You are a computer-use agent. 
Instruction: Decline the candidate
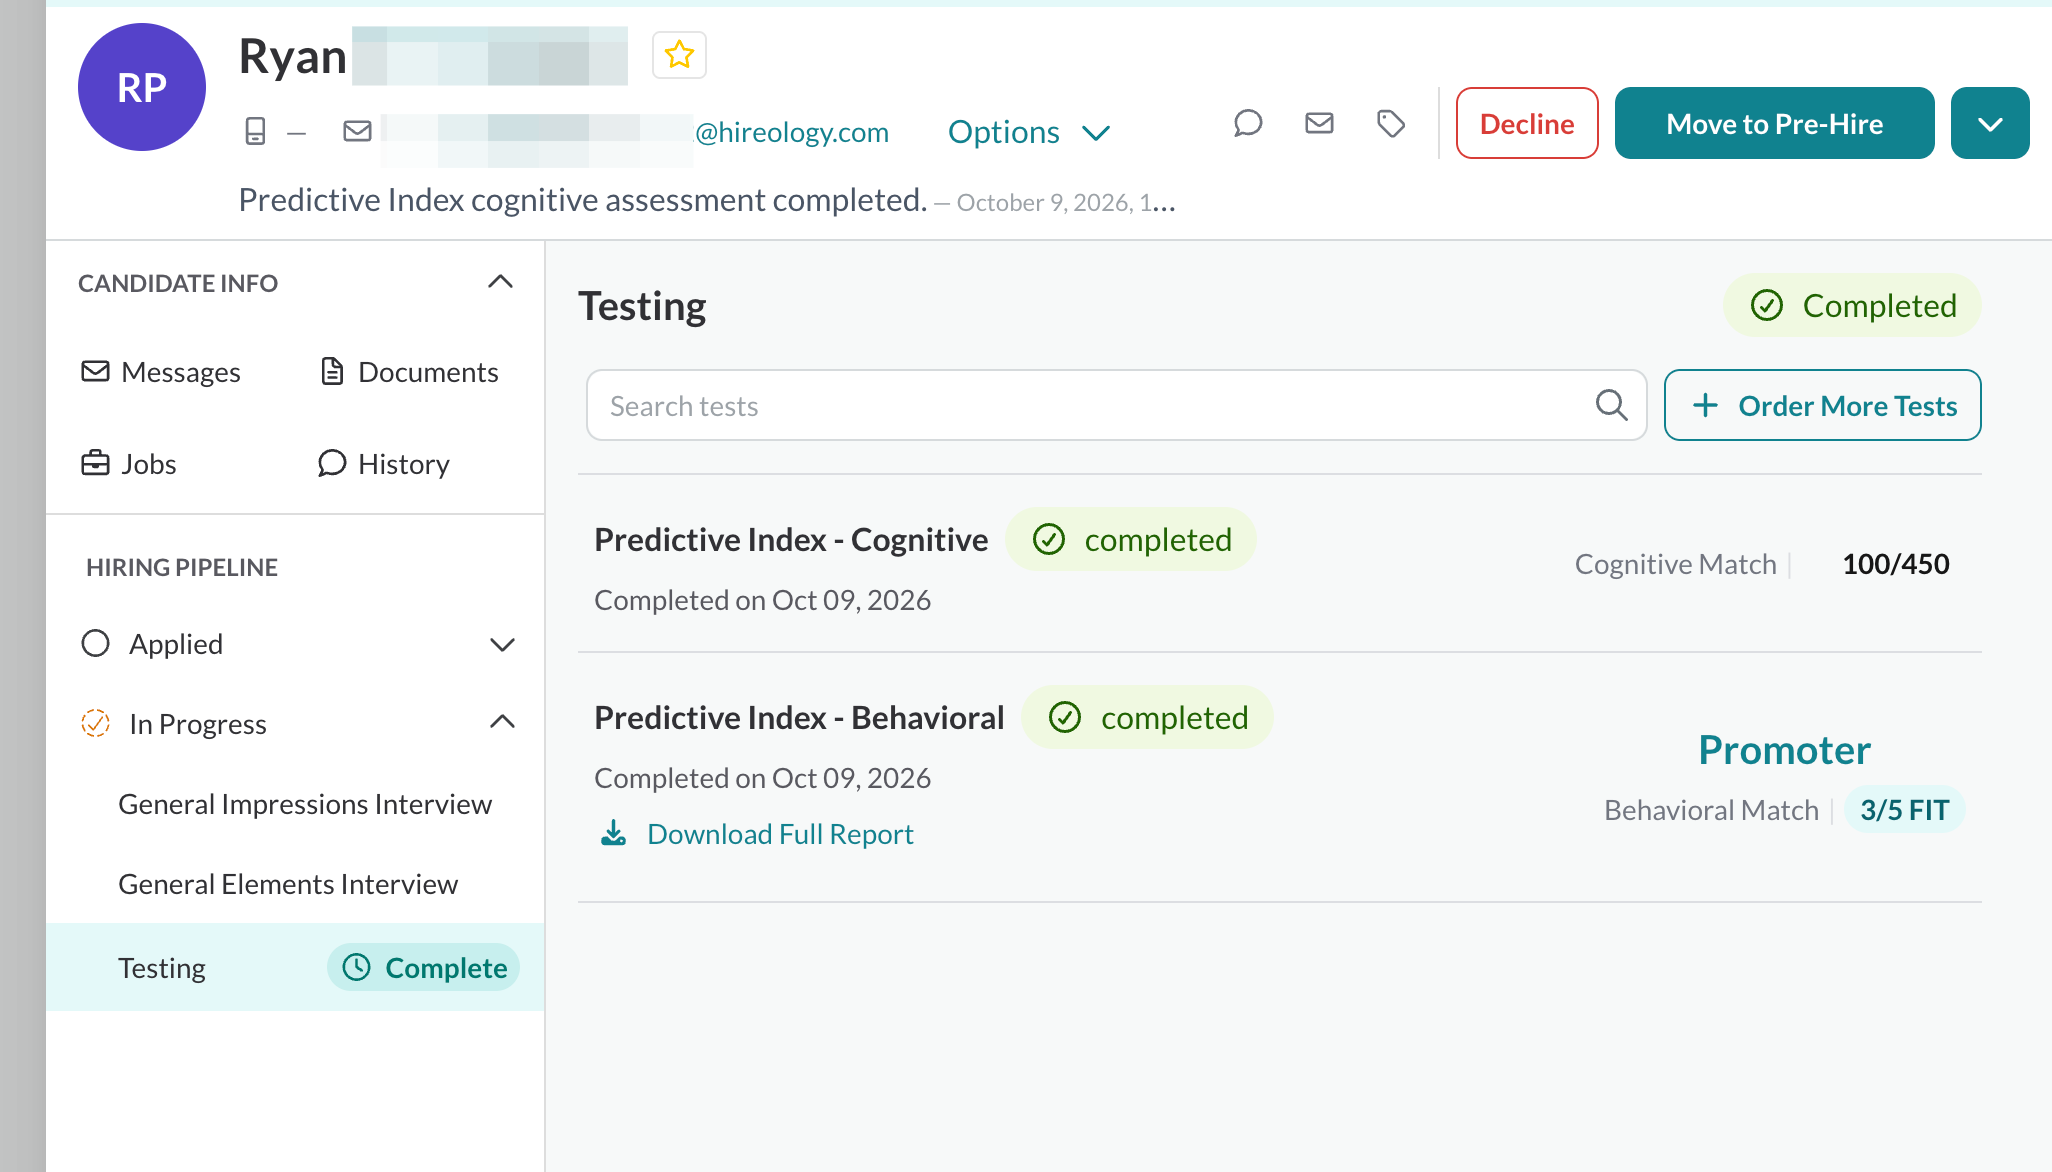(x=1527, y=123)
